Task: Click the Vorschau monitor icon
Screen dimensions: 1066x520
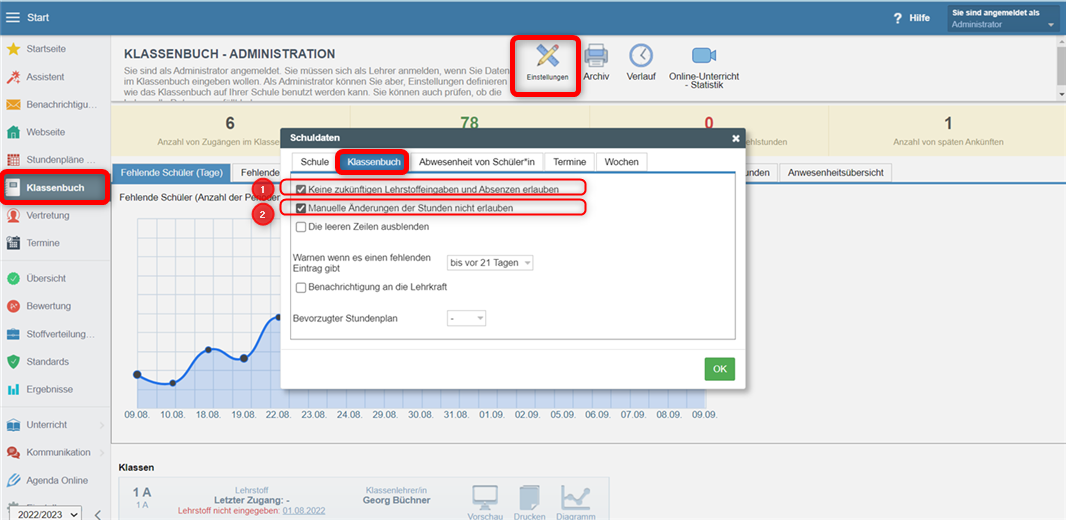Action: [x=485, y=497]
